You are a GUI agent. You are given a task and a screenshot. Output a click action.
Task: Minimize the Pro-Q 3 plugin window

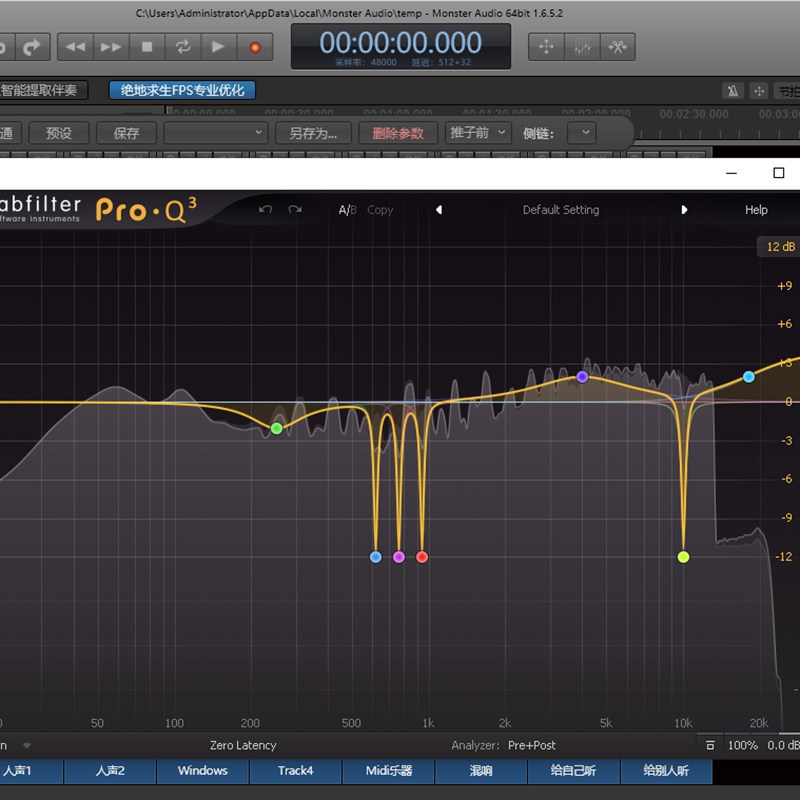(731, 173)
